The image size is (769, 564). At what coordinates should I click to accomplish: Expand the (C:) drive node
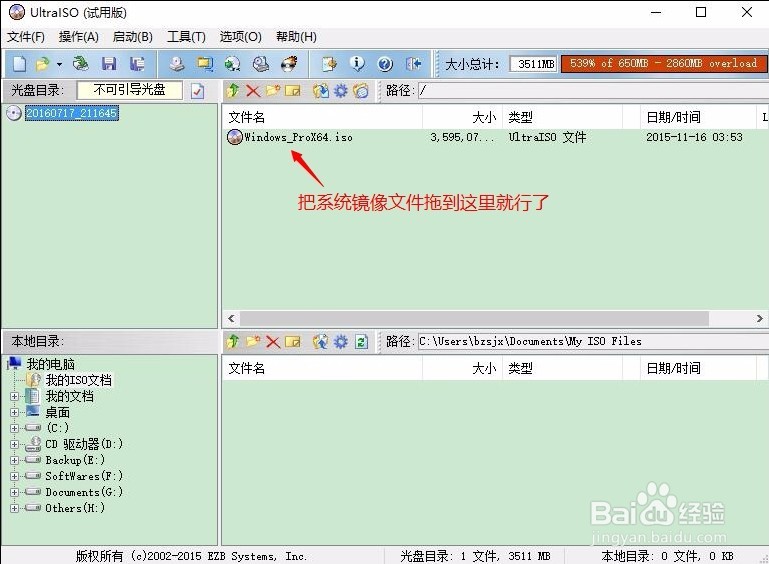point(15,428)
